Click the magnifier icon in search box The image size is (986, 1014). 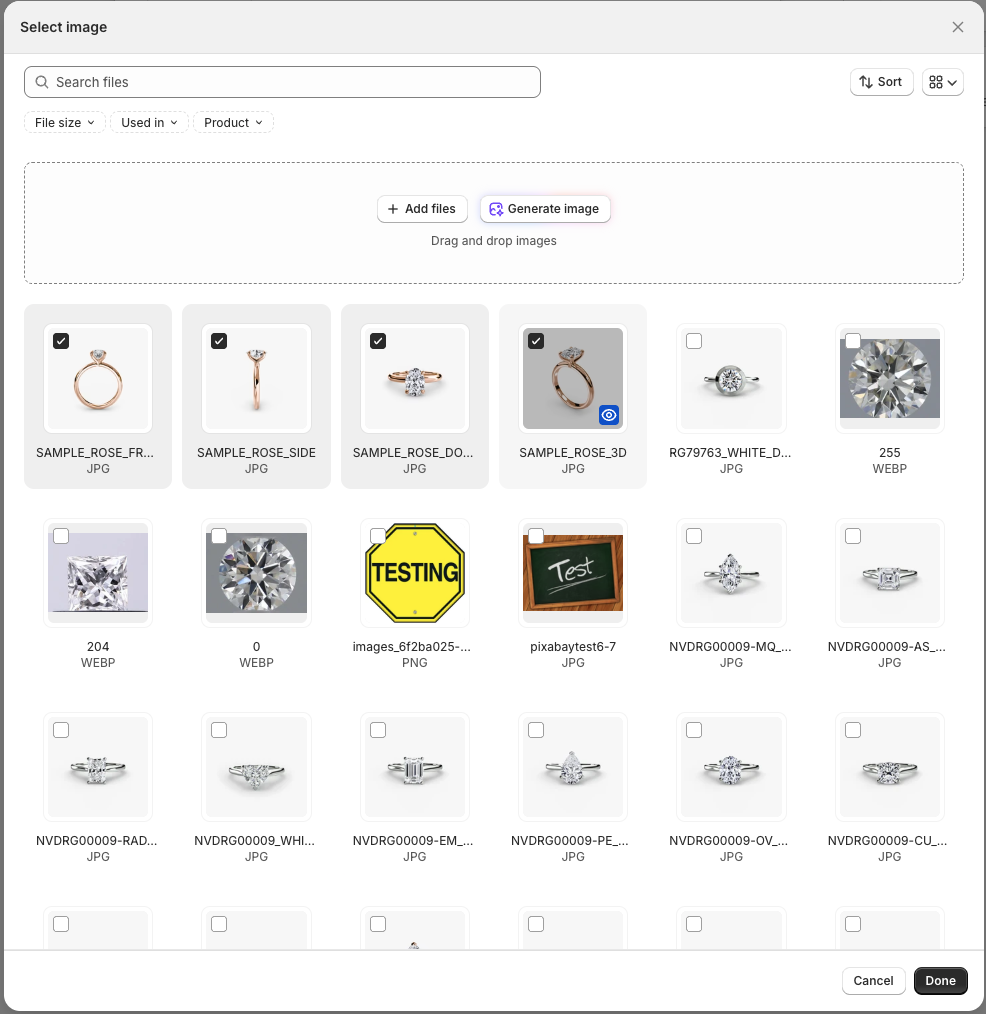click(x=42, y=82)
